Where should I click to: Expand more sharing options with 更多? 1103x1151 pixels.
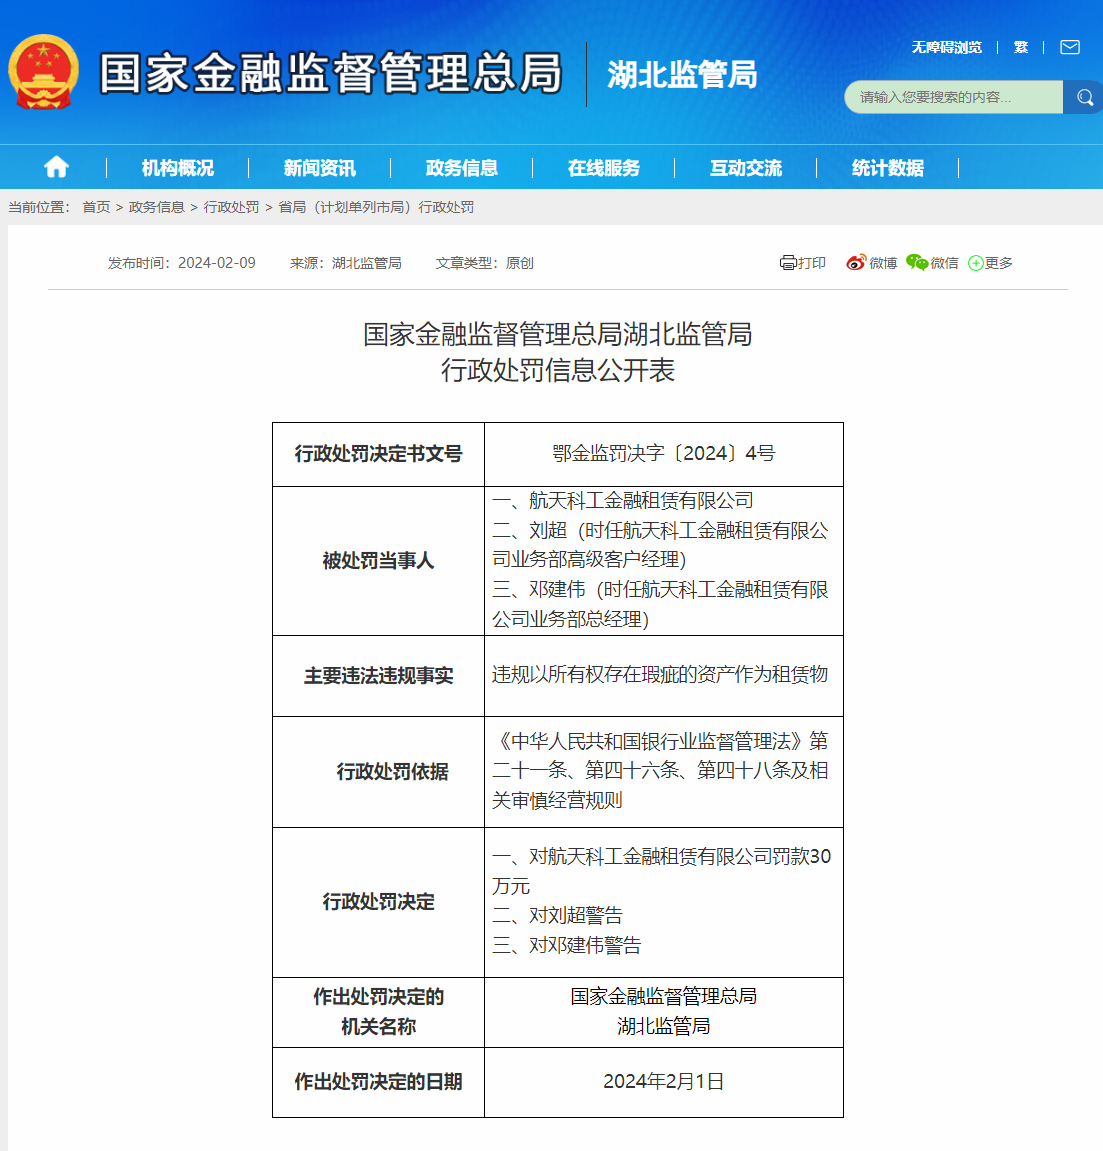[990, 263]
